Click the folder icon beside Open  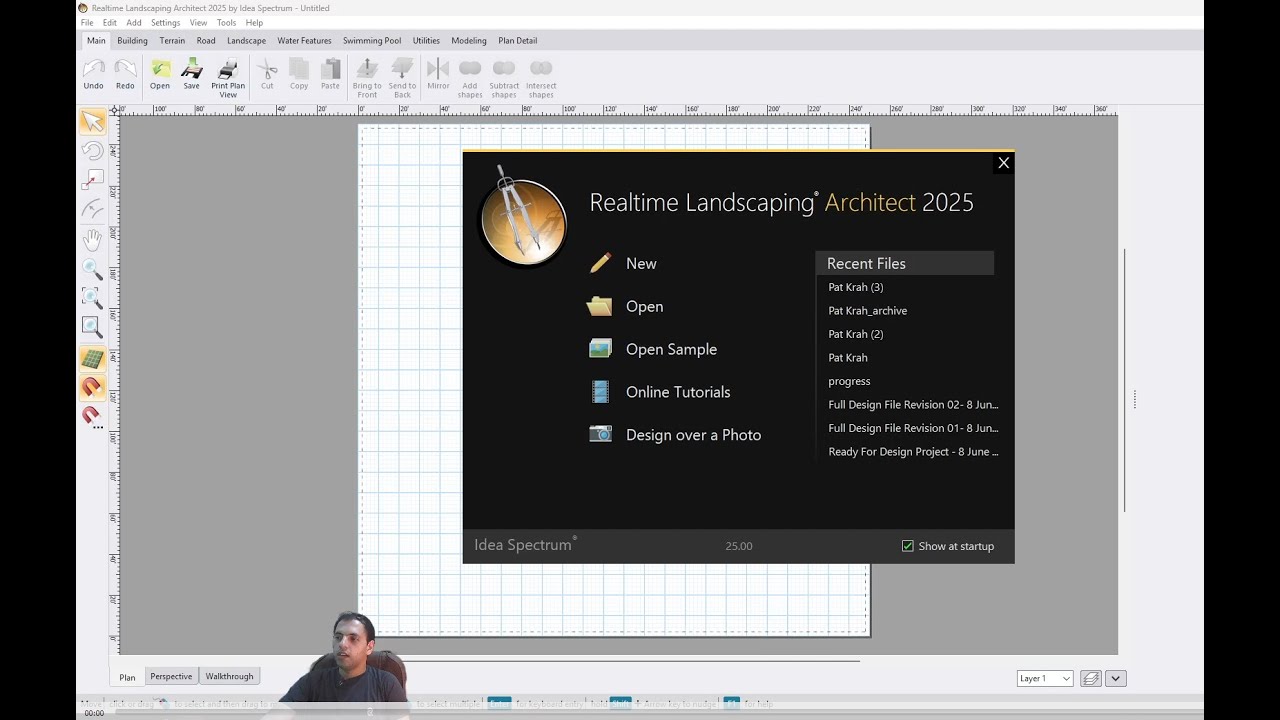point(600,306)
